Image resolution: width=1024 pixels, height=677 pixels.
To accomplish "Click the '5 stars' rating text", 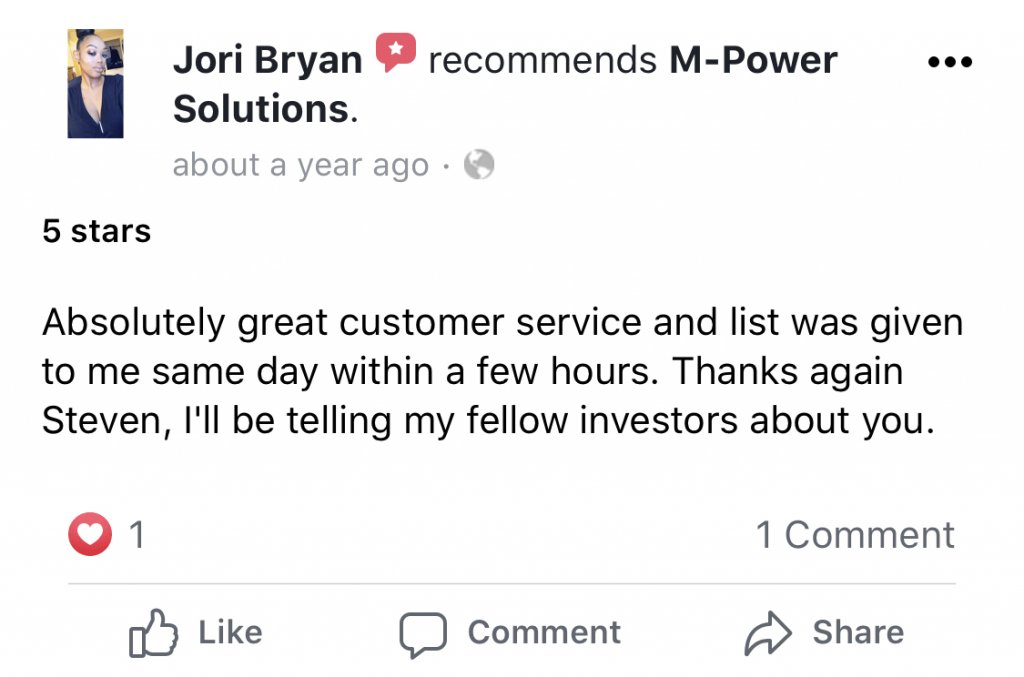I will (x=97, y=231).
